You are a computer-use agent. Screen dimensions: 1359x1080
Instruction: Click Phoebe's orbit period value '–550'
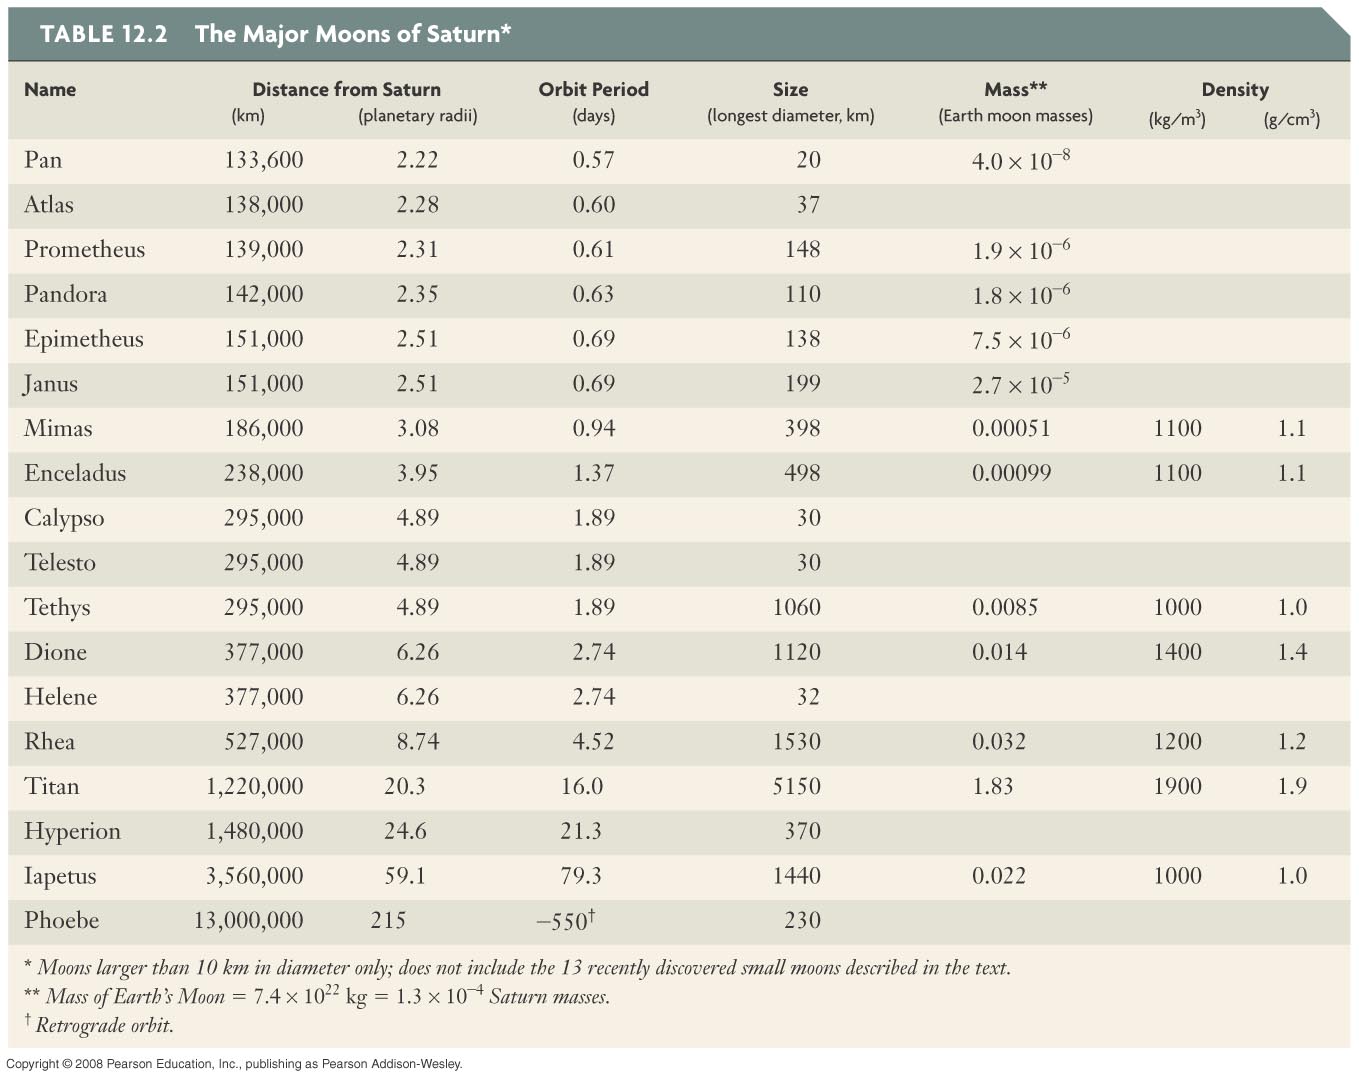[565, 920]
